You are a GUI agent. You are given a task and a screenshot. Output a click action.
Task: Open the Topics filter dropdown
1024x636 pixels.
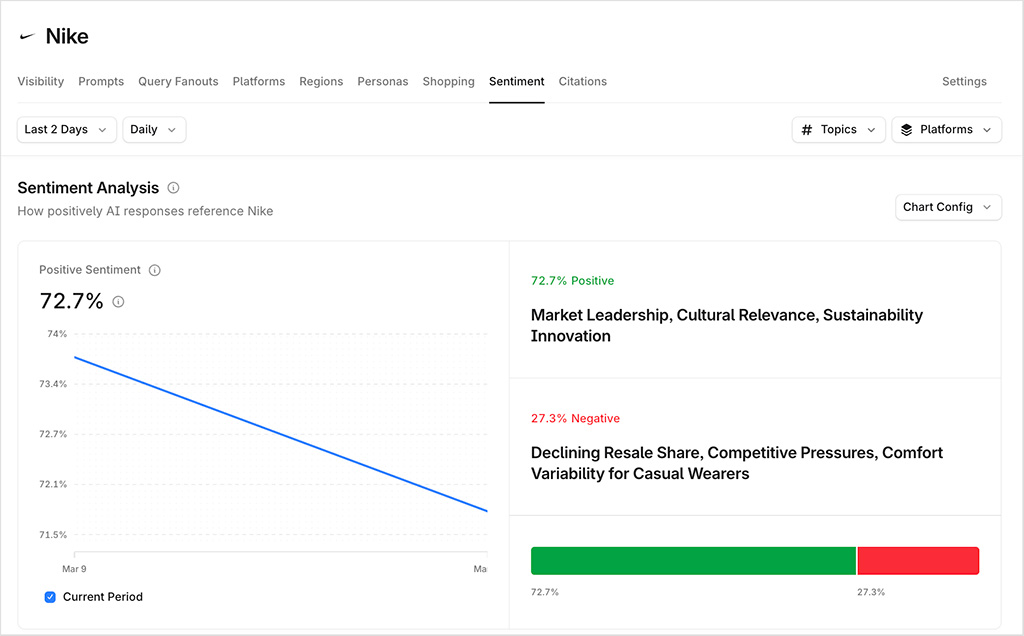(838, 129)
